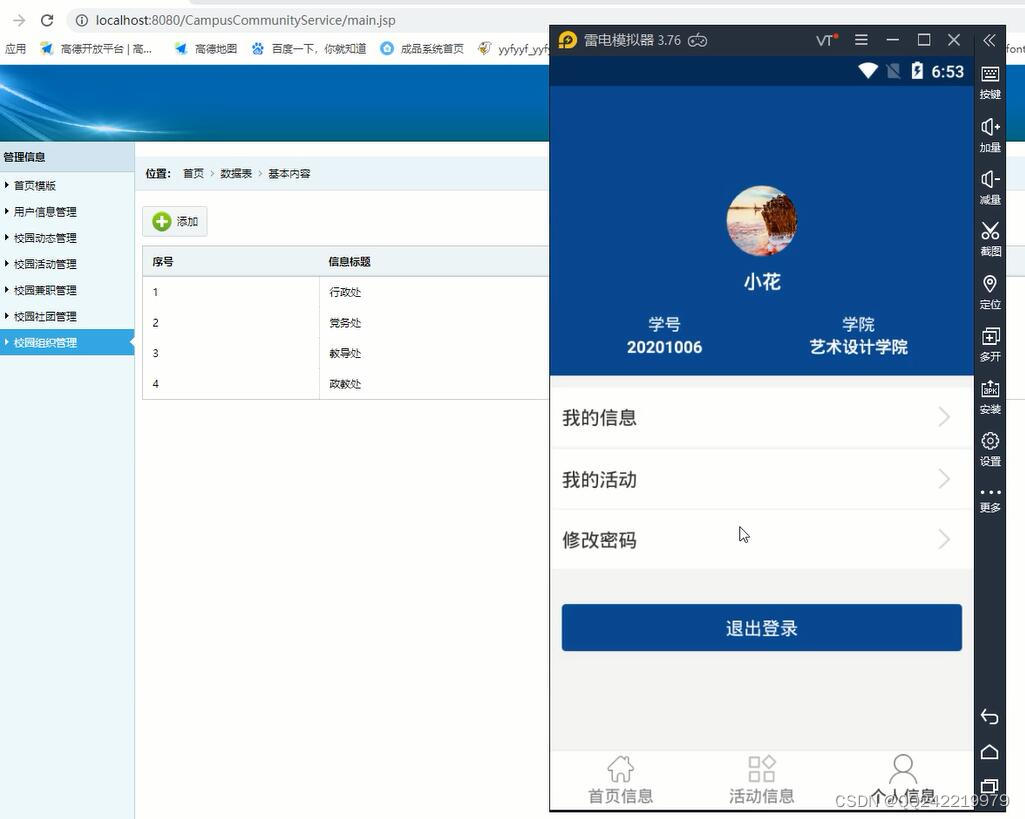Click the student number 20201006
This screenshot has height=819, width=1025.
664,347
